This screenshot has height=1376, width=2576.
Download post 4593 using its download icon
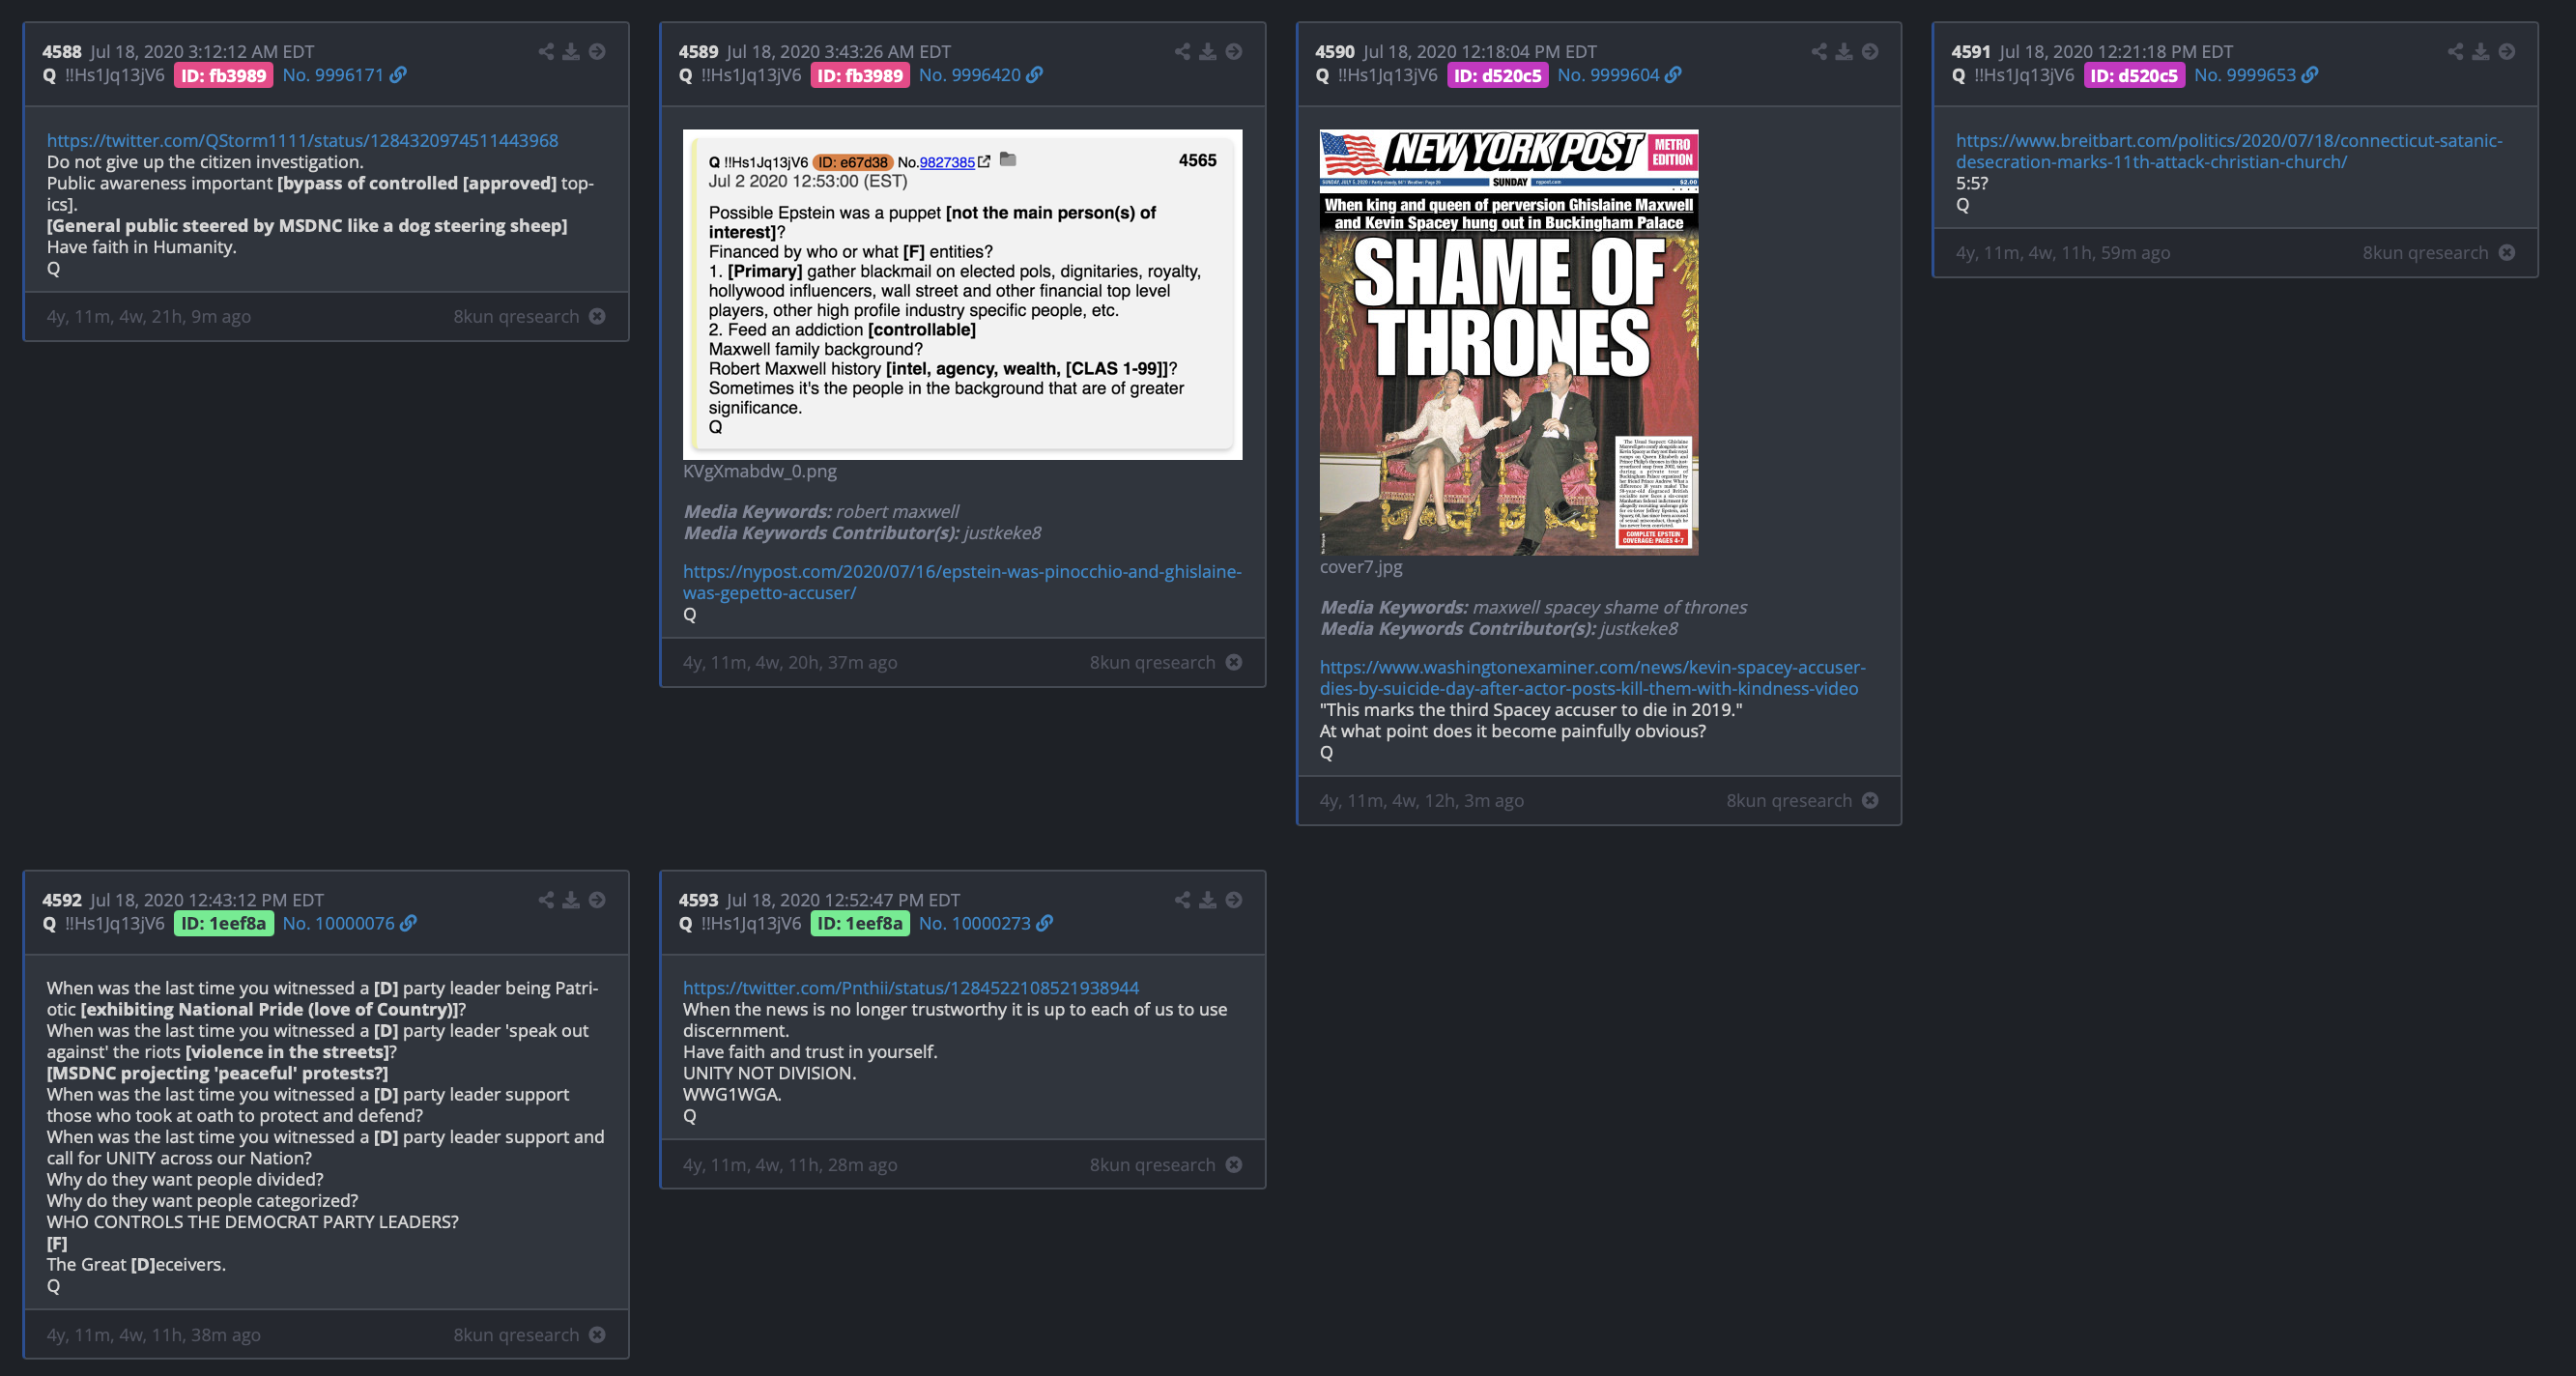pos(1208,900)
